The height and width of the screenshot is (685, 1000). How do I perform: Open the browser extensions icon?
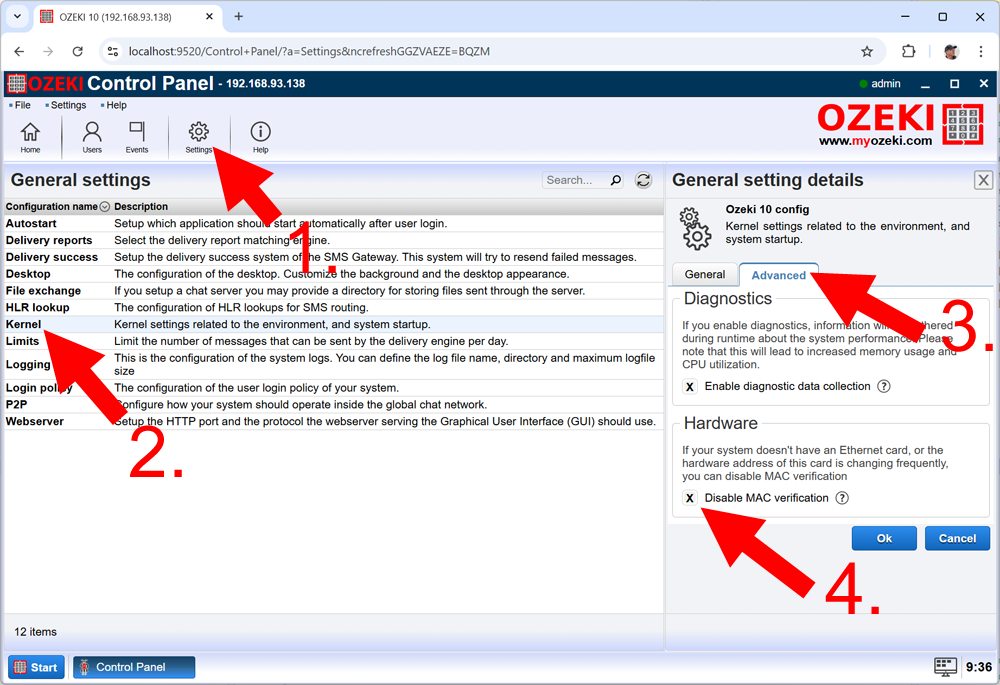pos(908,52)
